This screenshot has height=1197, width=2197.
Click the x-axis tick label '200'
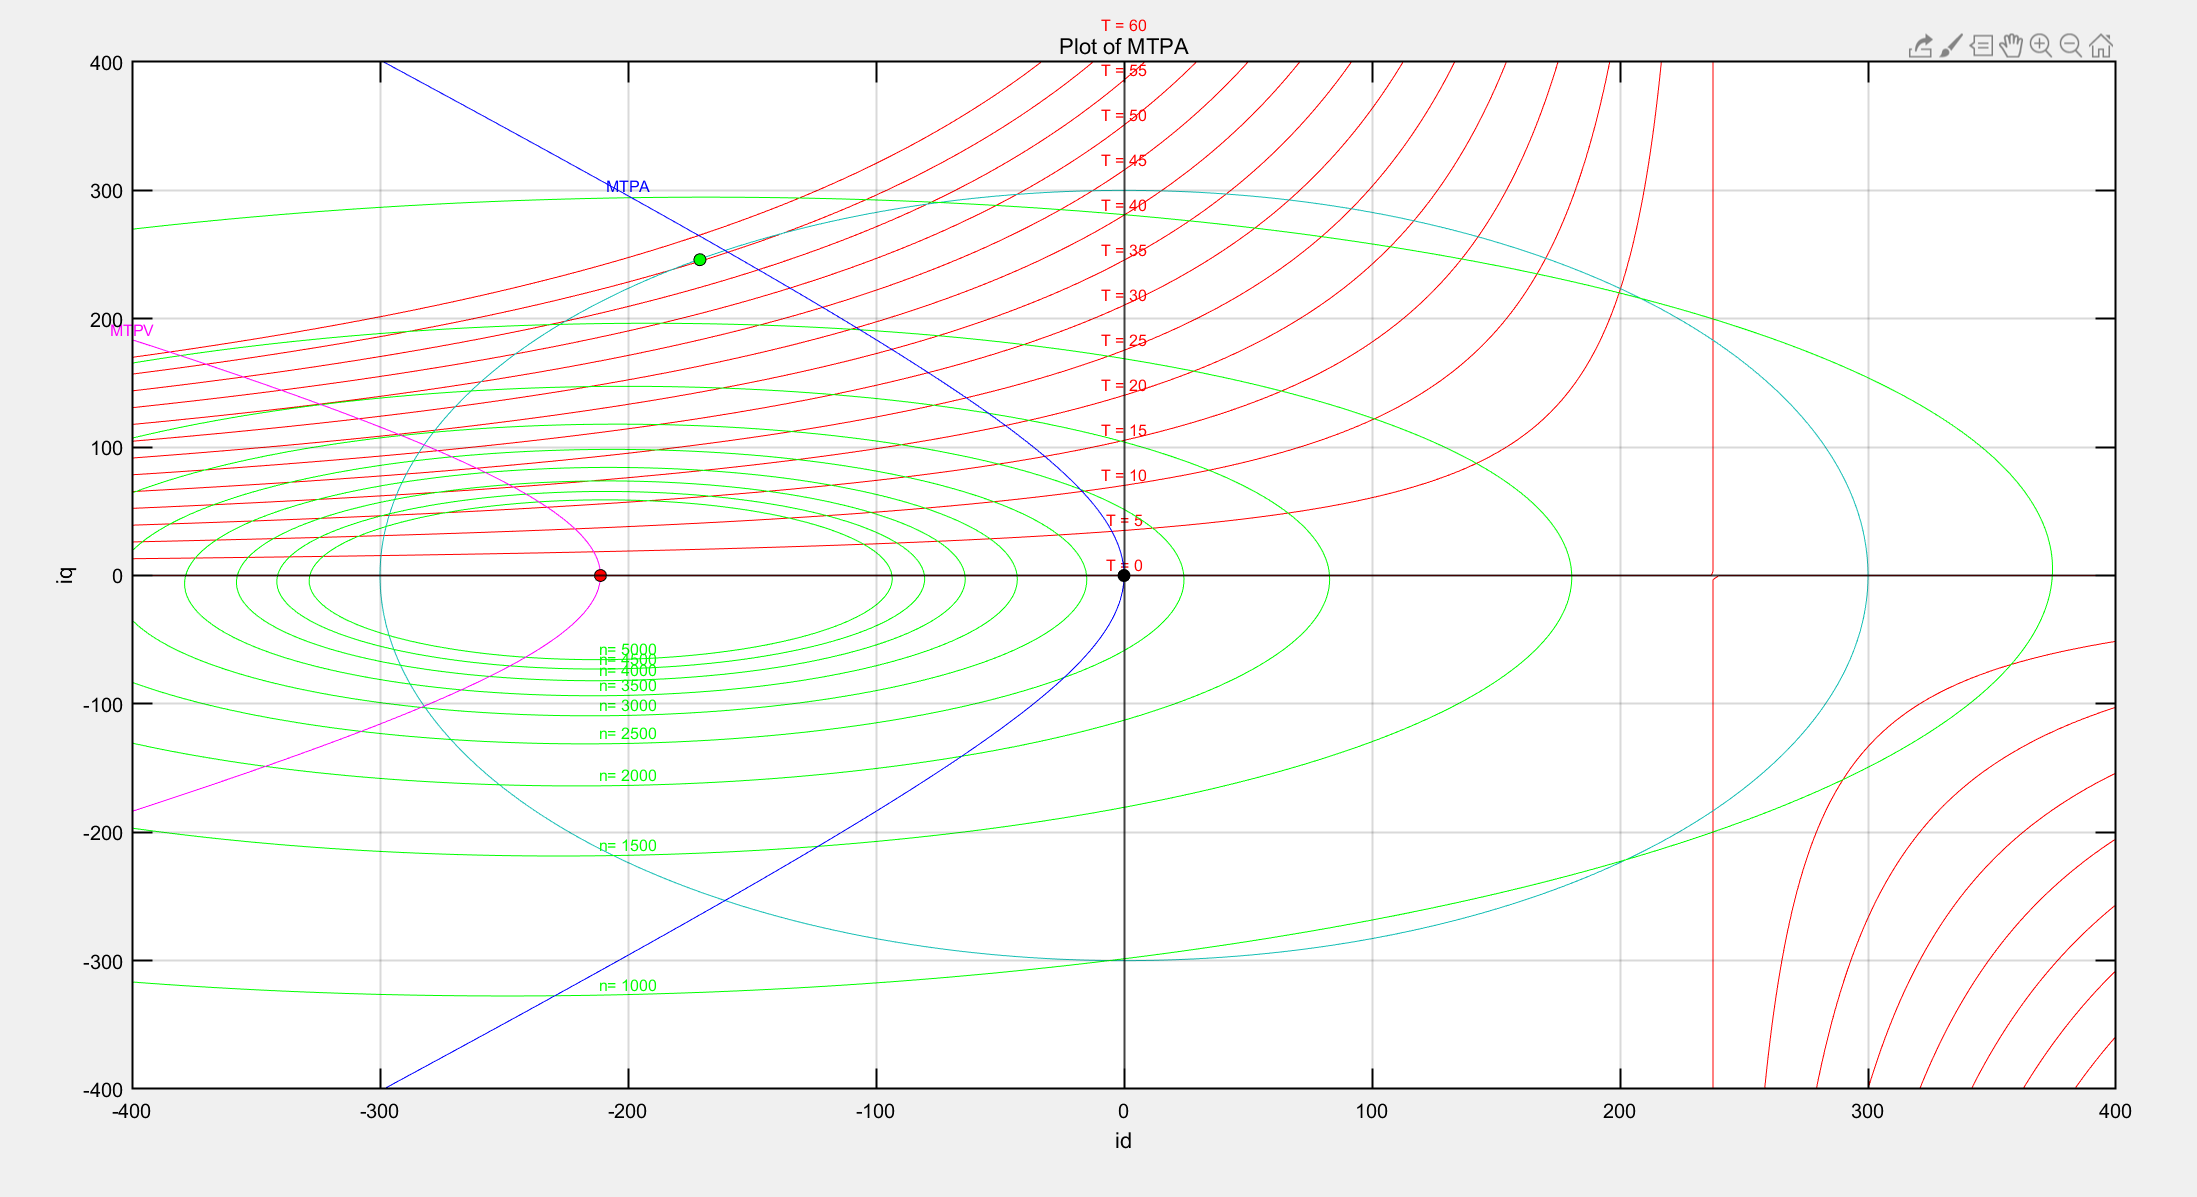tap(1620, 1112)
